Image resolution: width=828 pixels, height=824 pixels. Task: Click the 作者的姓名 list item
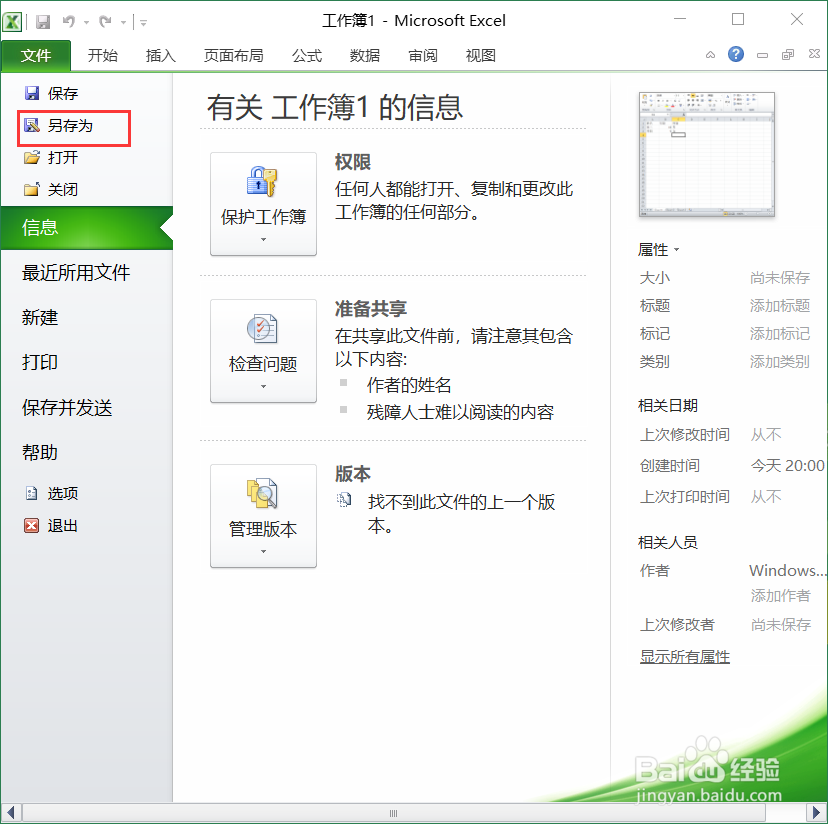pos(409,385)
